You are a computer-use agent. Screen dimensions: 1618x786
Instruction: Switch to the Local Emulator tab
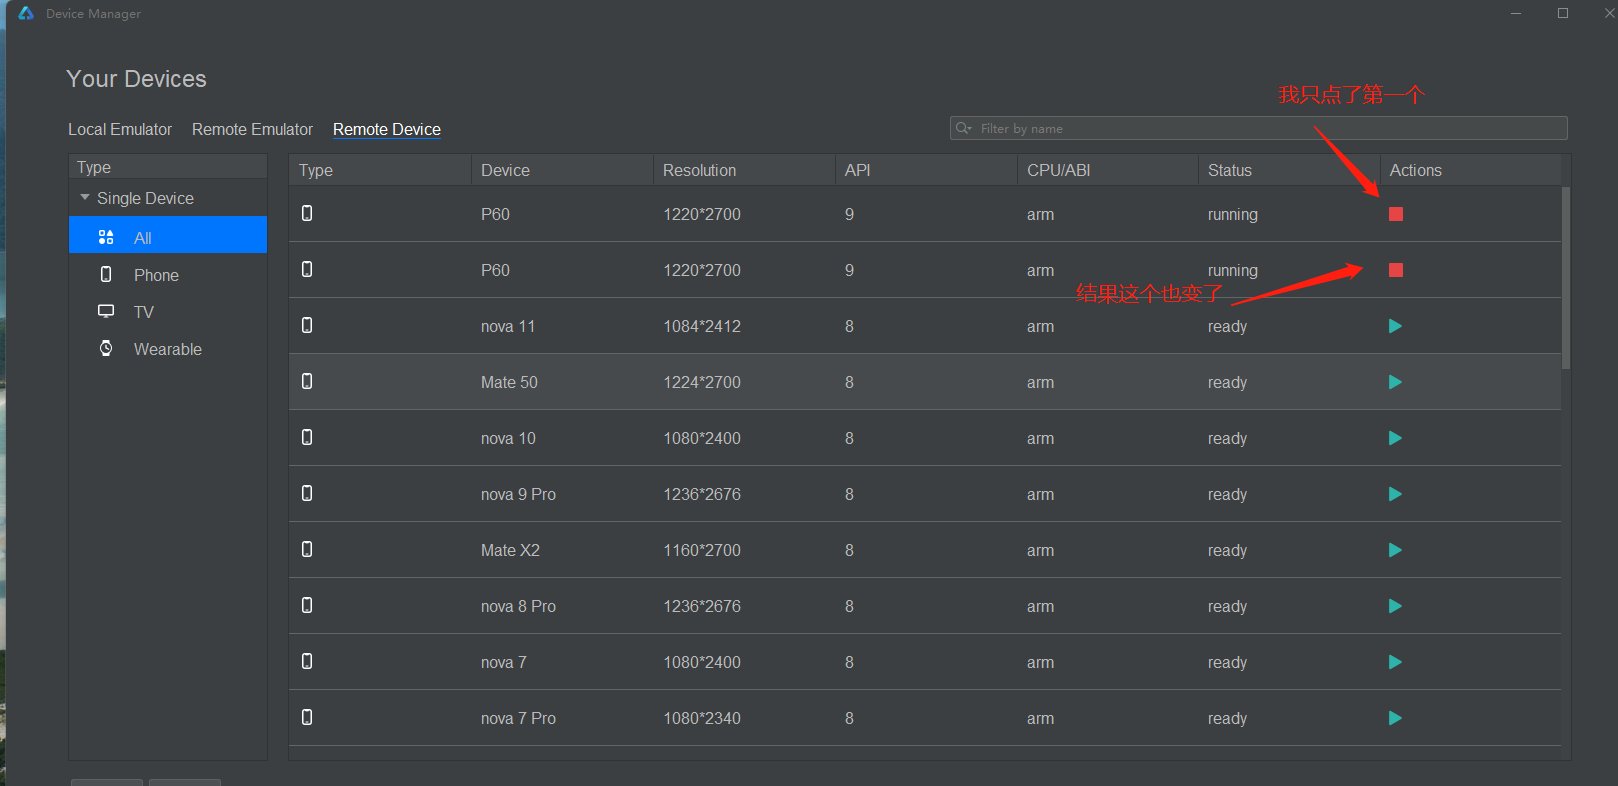click(x=120, y=129)
